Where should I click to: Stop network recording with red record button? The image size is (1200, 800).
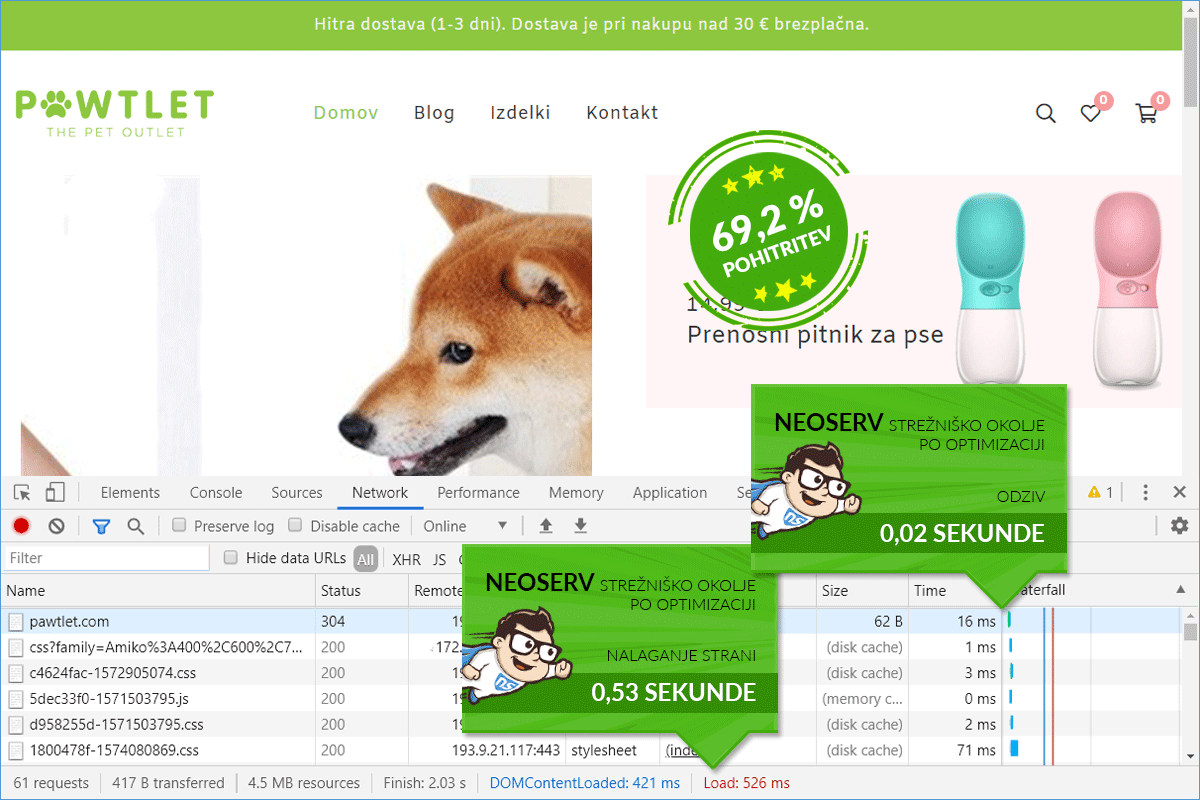21,526
